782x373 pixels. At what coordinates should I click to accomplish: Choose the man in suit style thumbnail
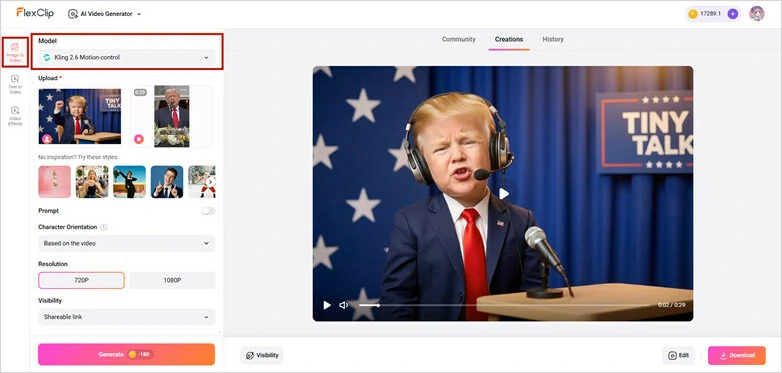(167, 182)
